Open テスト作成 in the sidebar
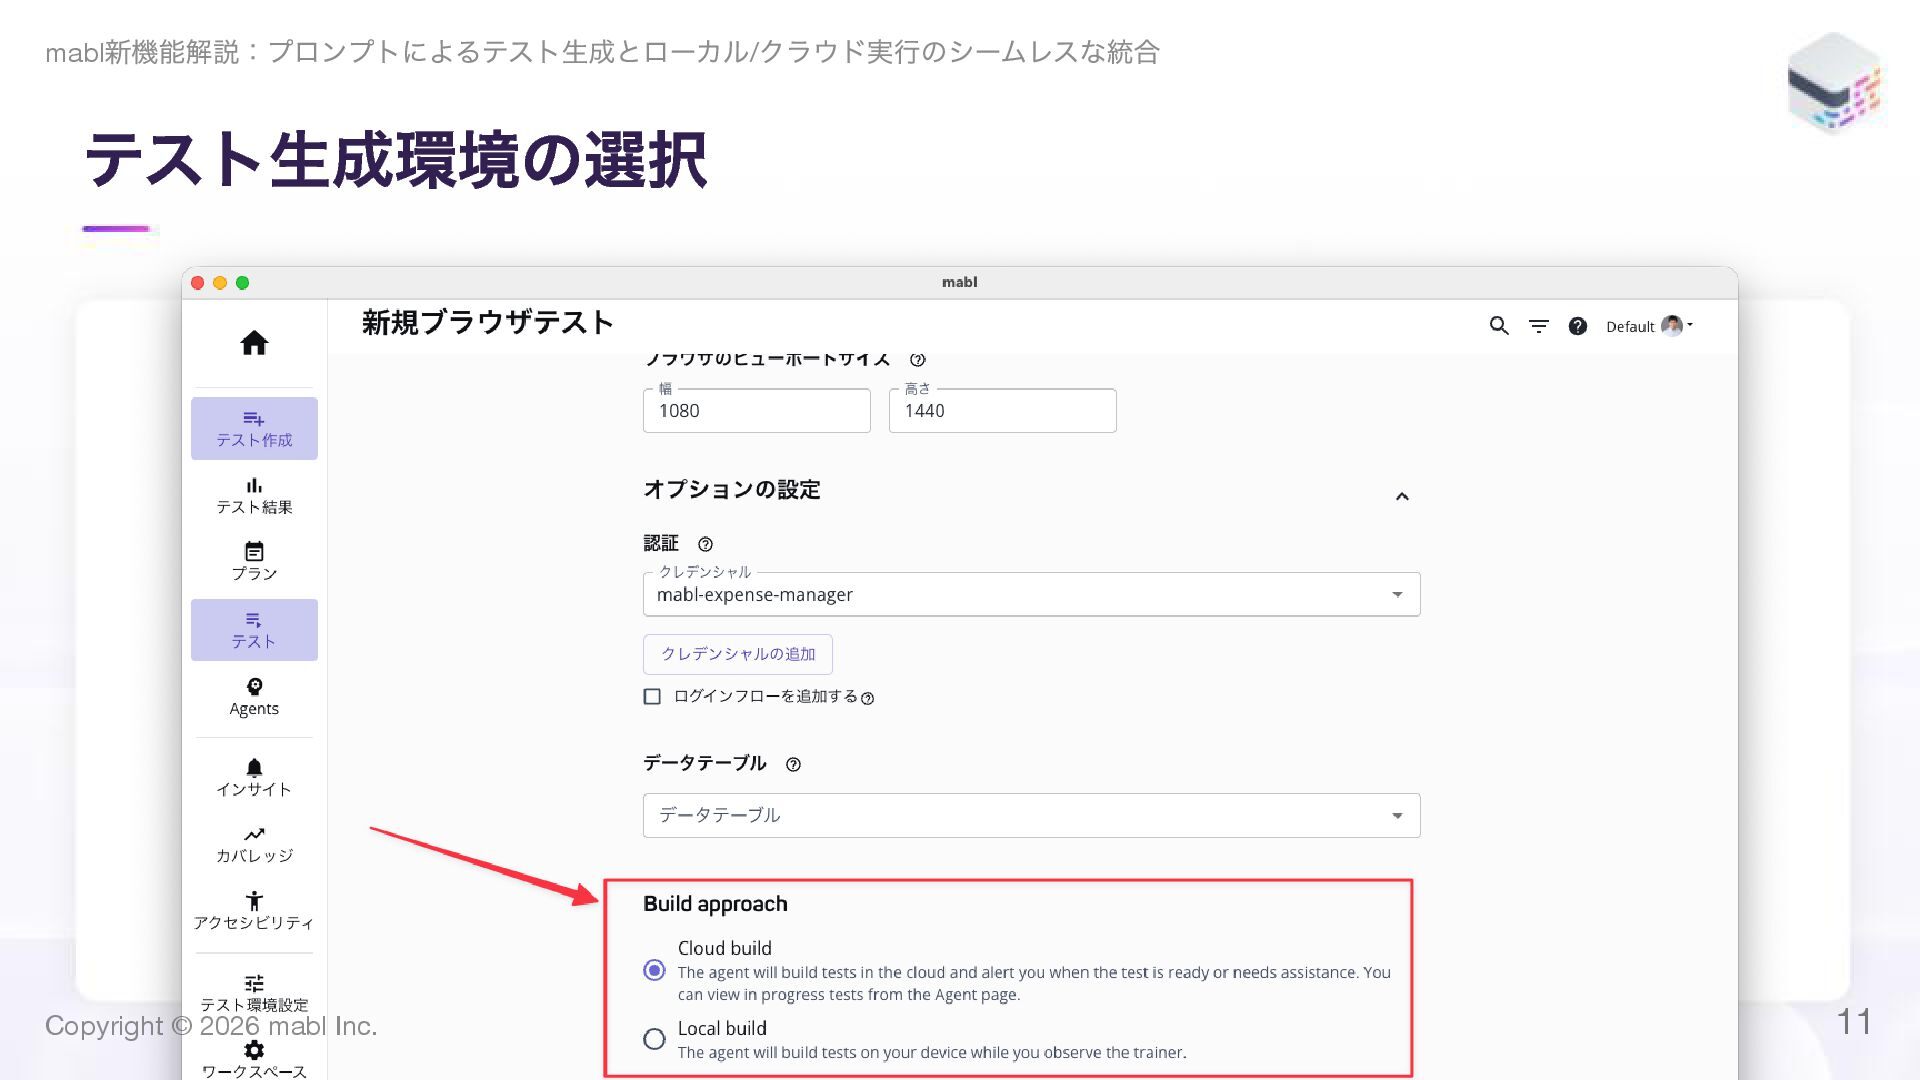 click(x=254, y=429)
